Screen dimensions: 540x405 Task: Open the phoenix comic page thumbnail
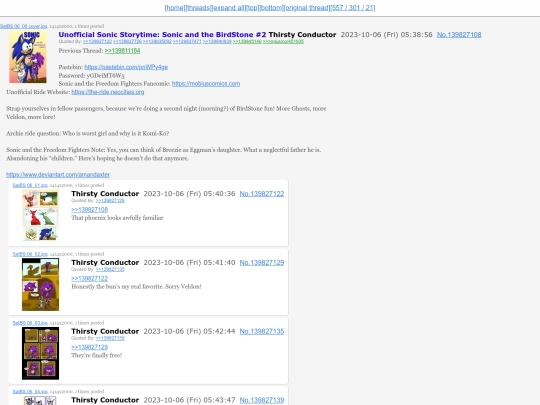(40, 215)
